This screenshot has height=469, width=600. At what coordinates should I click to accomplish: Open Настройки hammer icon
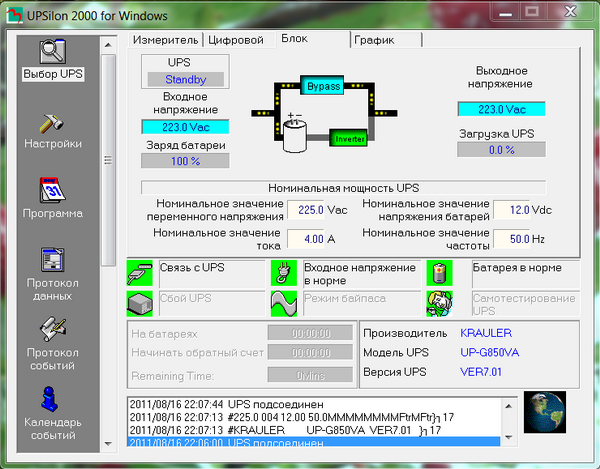pyautogui.click(x=51, y=123)
